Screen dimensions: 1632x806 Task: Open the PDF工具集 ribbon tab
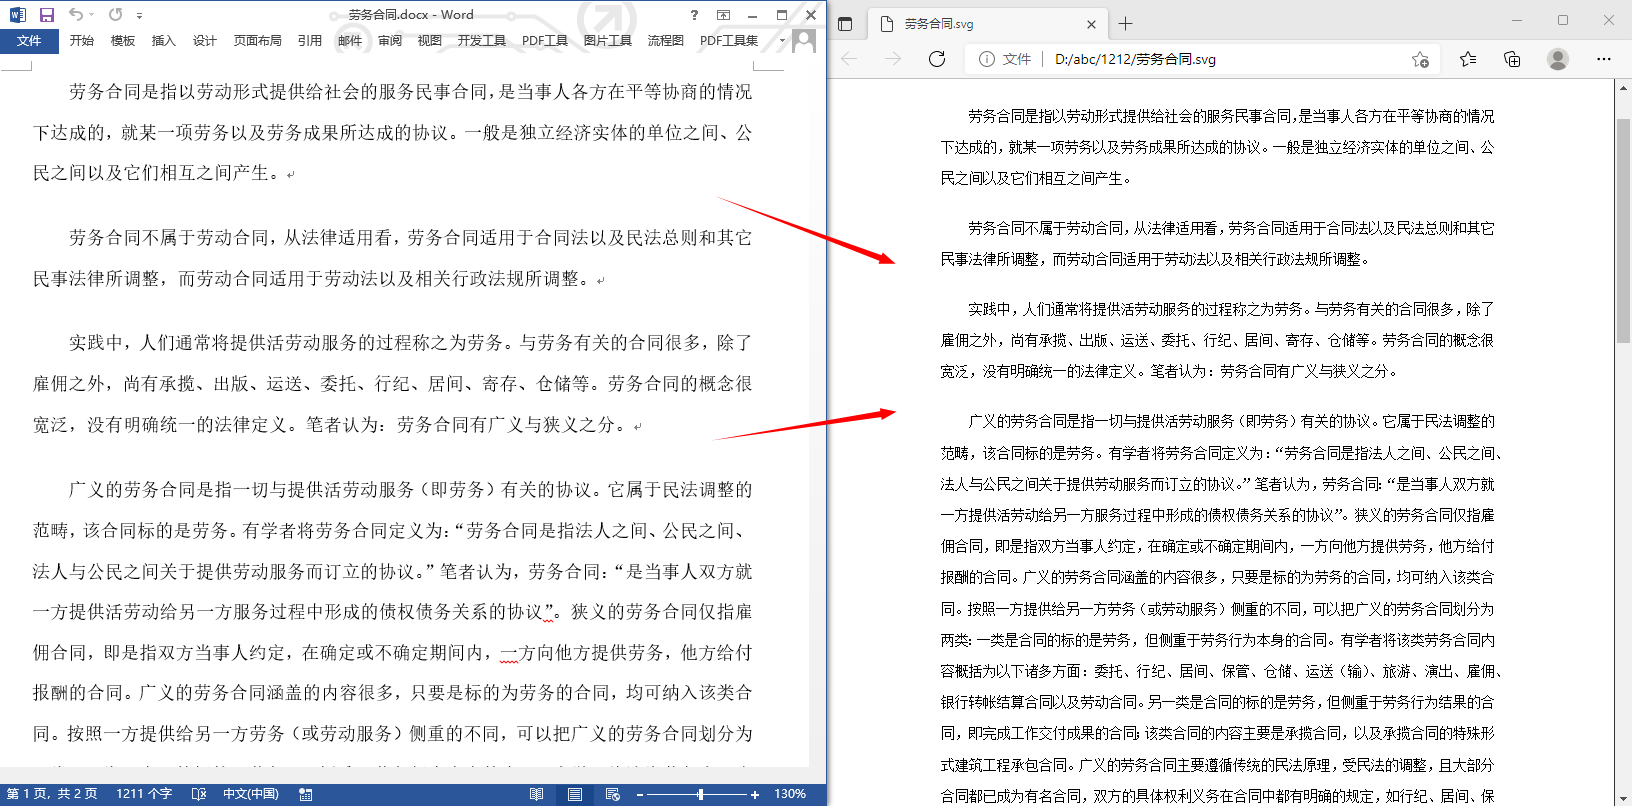tap(729, 41)
